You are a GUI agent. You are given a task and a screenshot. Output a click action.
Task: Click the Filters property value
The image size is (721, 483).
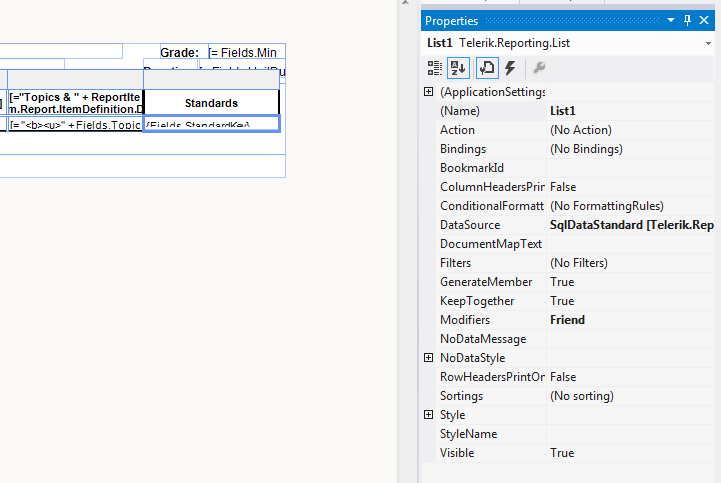tap(630, 263)
